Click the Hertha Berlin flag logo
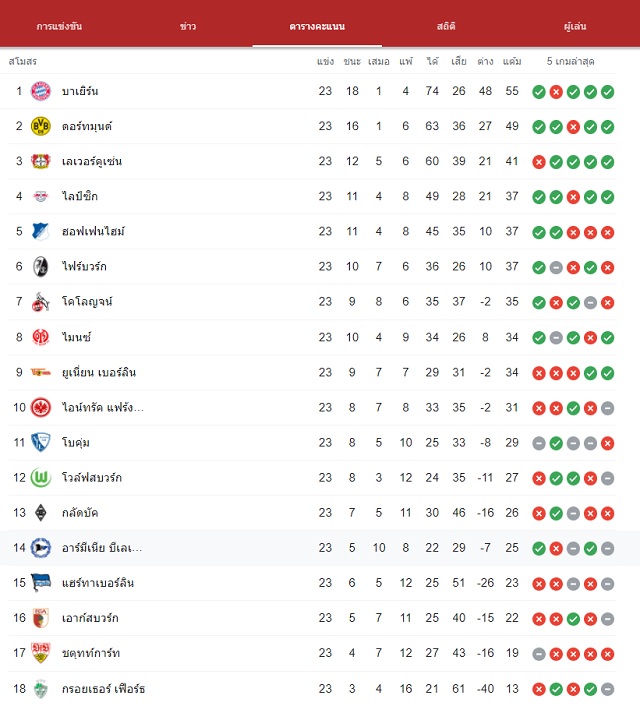The image size is (640, 713). [40, 582]
